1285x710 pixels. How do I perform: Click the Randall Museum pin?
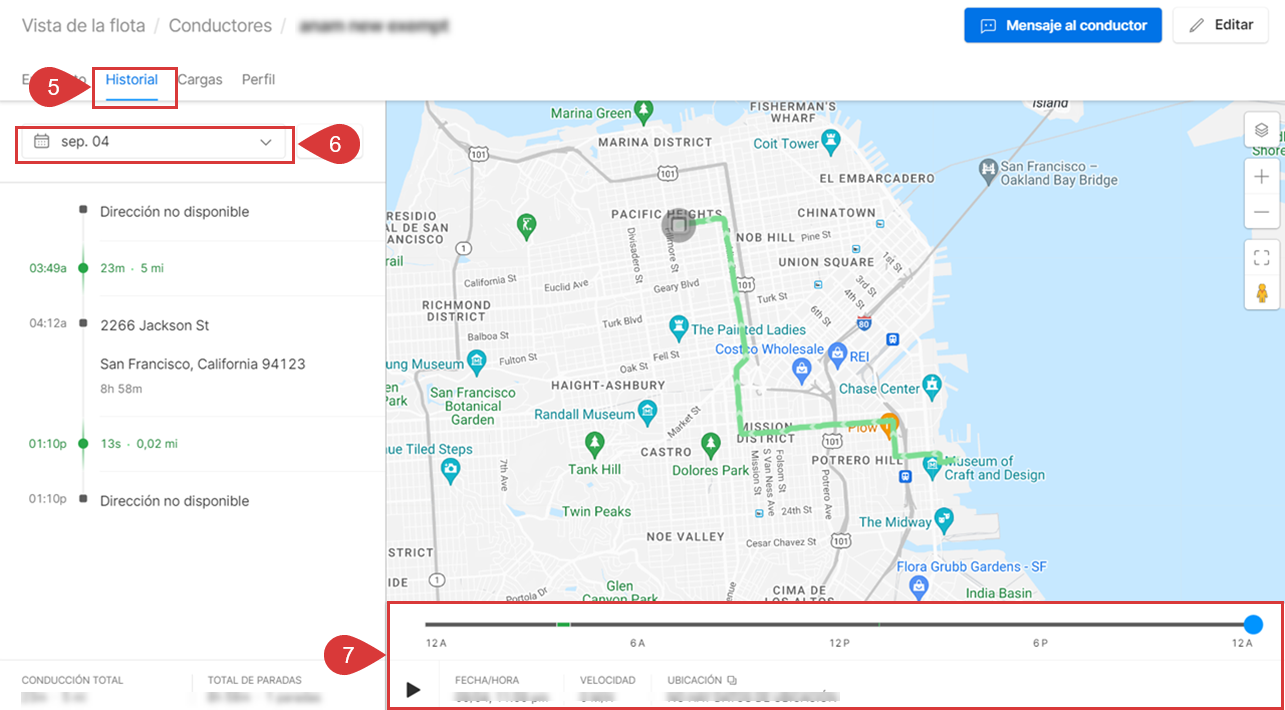click(647, 411)
